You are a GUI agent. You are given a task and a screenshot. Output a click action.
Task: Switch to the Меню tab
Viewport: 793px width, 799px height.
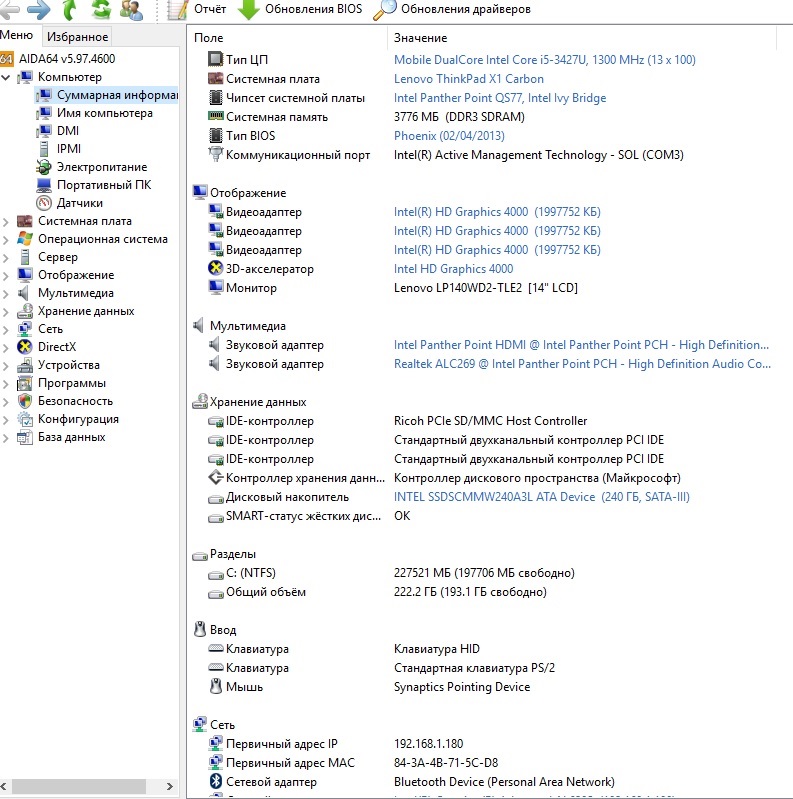point(16,35)
